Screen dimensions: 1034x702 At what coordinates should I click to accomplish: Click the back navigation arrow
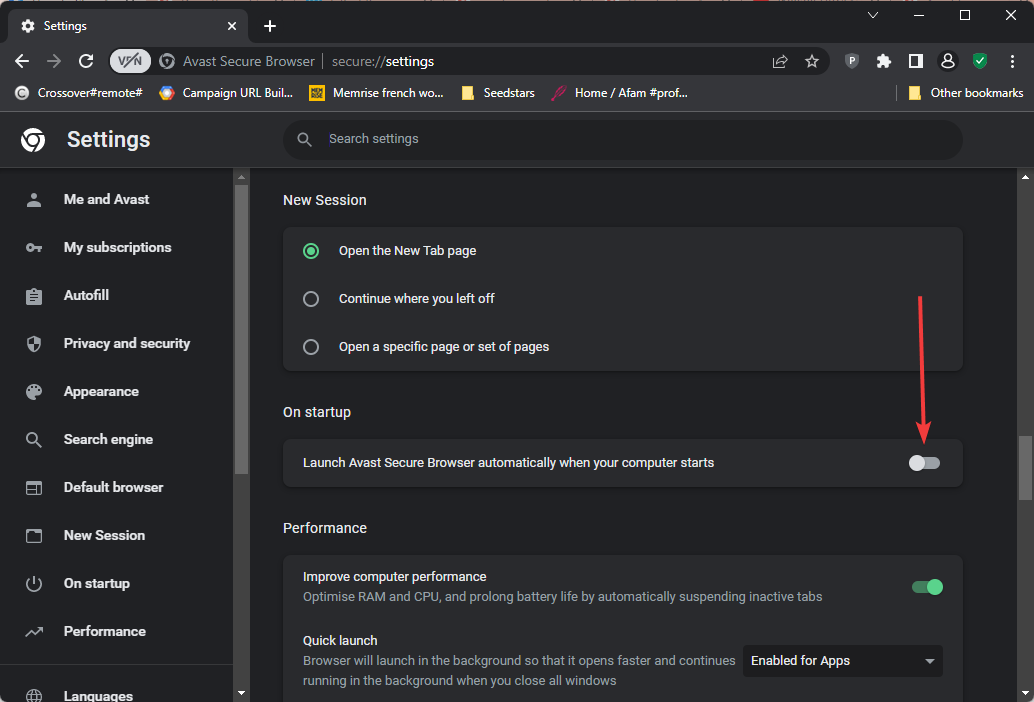tap(22, 61)
